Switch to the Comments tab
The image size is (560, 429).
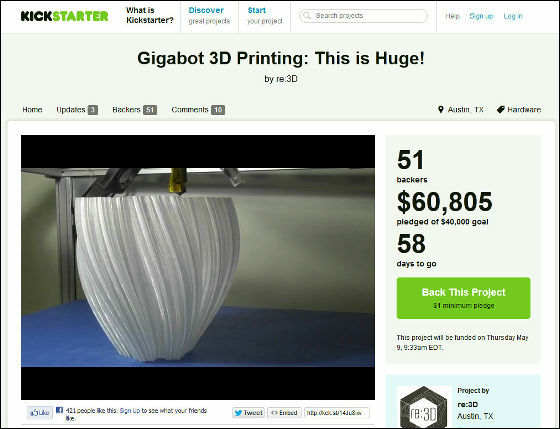click(198, 110)
